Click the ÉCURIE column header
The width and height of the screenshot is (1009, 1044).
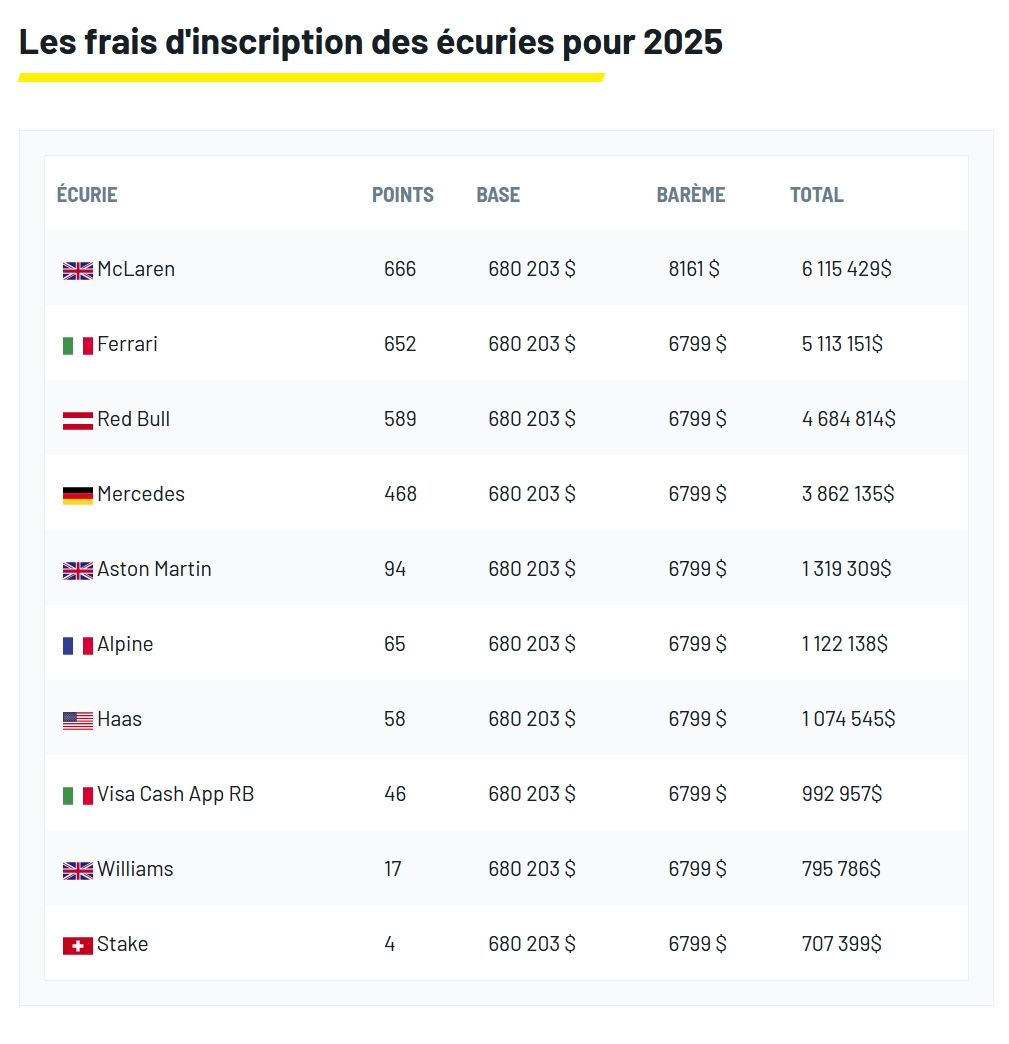pyautogui.click(x=87, y=195)
